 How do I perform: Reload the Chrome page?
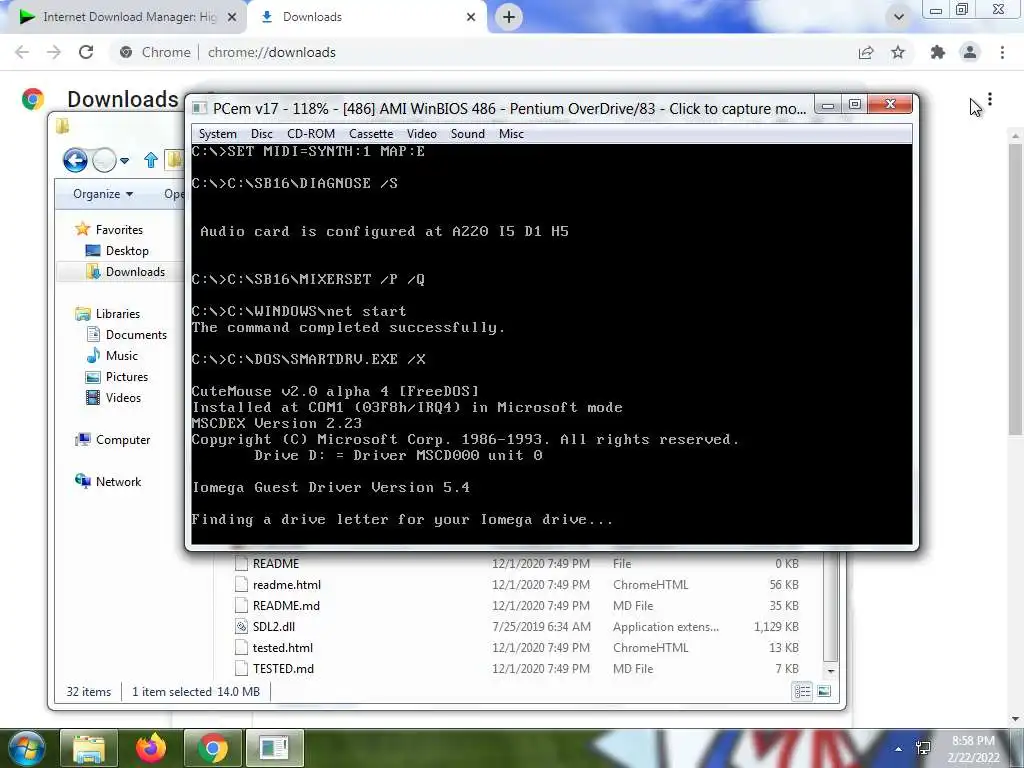tap(86, 52)
